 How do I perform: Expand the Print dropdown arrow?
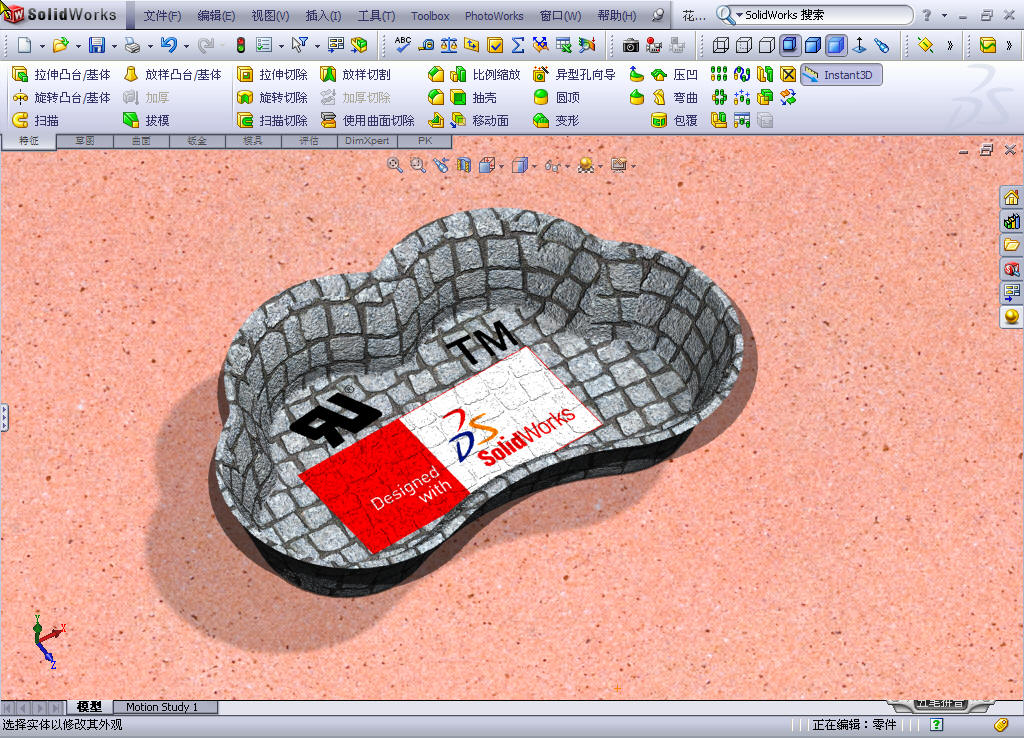150,46
